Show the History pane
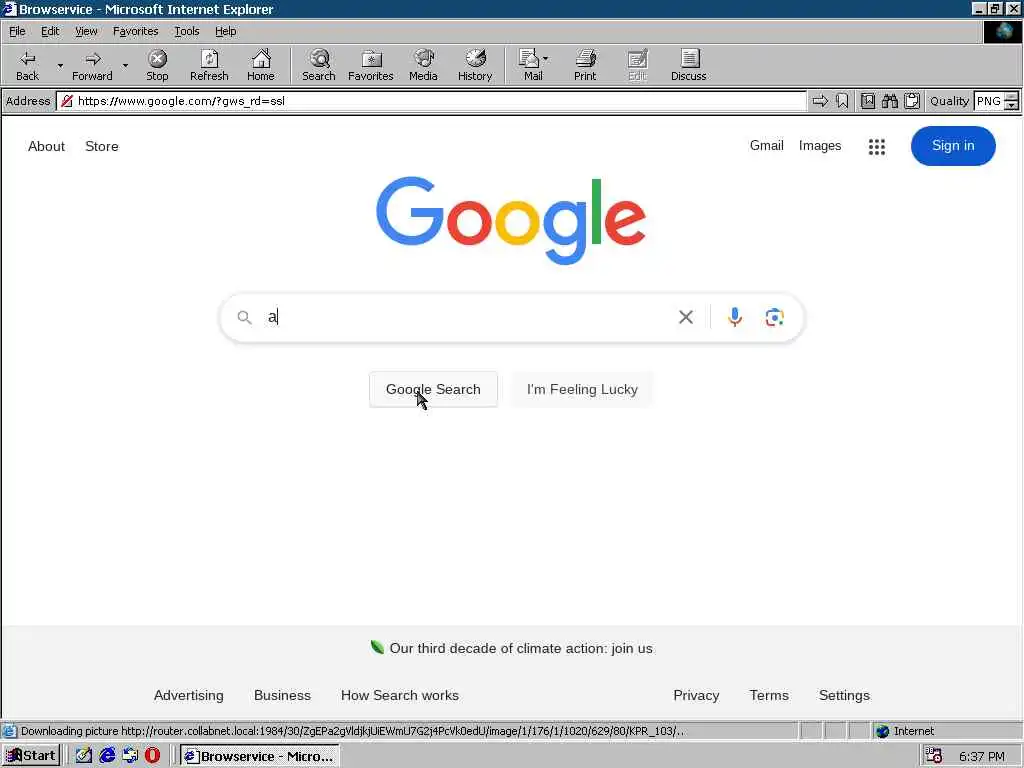1024x768 pixels. [475, 65]
